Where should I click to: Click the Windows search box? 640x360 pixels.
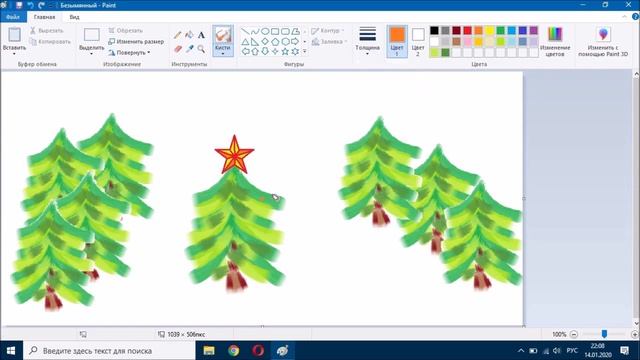(x=109, y=351)
